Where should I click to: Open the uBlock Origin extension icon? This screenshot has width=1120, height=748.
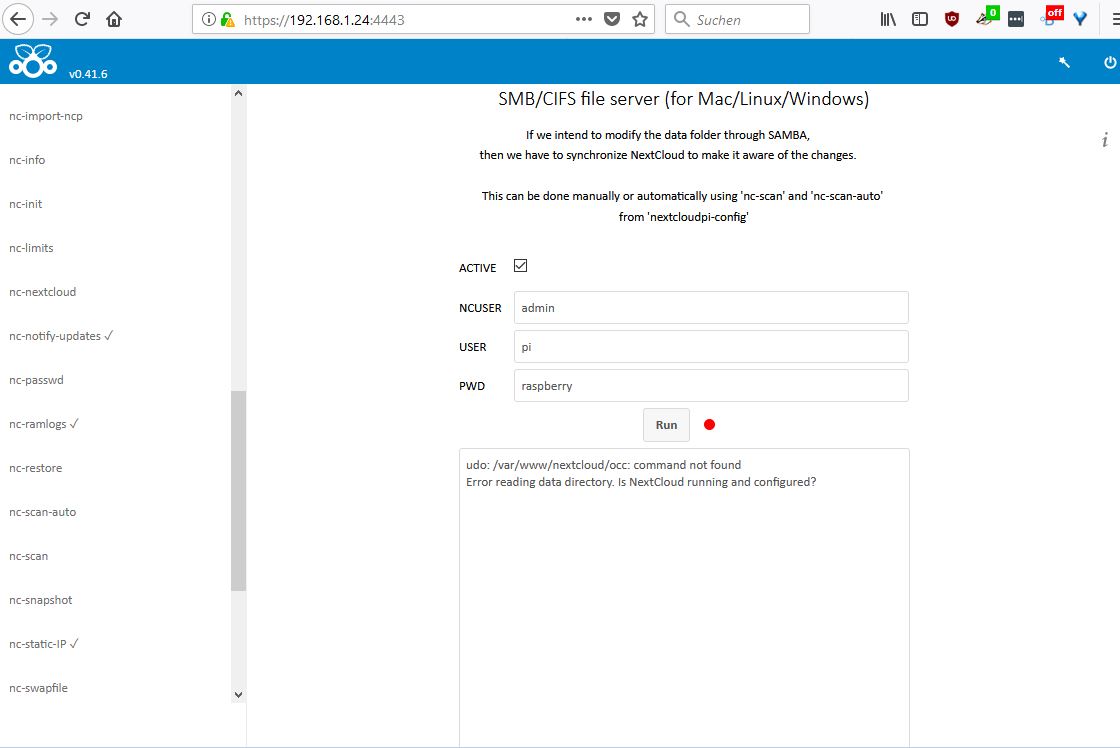(952, 19)
